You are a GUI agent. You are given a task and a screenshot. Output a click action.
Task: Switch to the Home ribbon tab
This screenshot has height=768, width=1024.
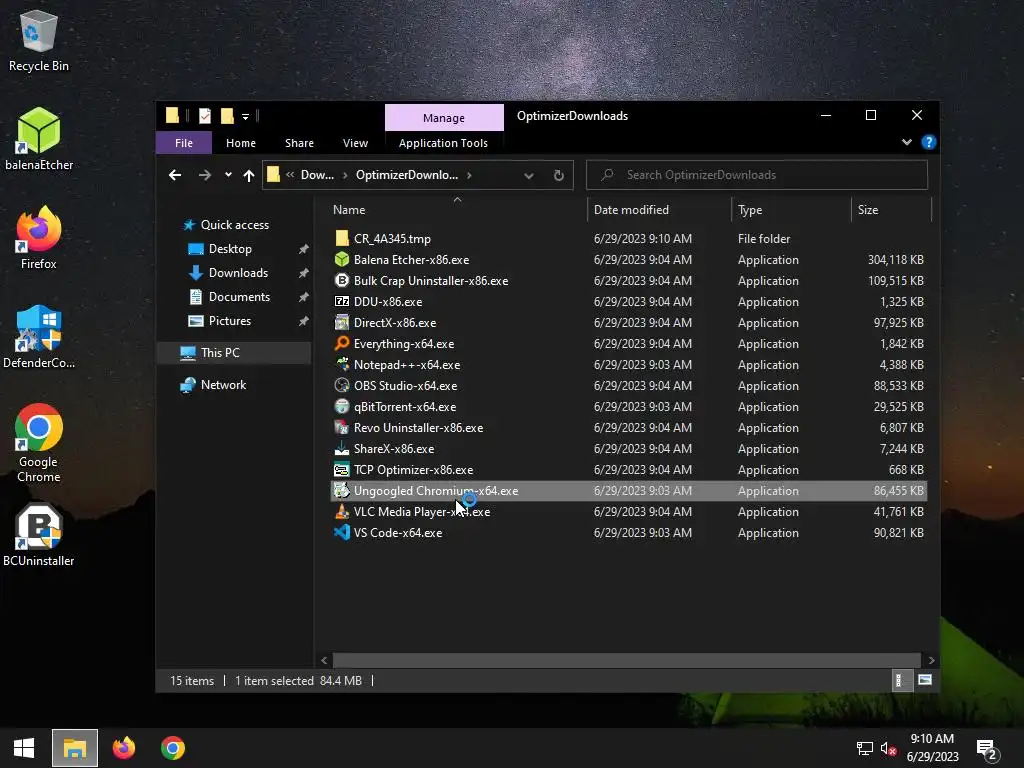[x=241, y=142]
